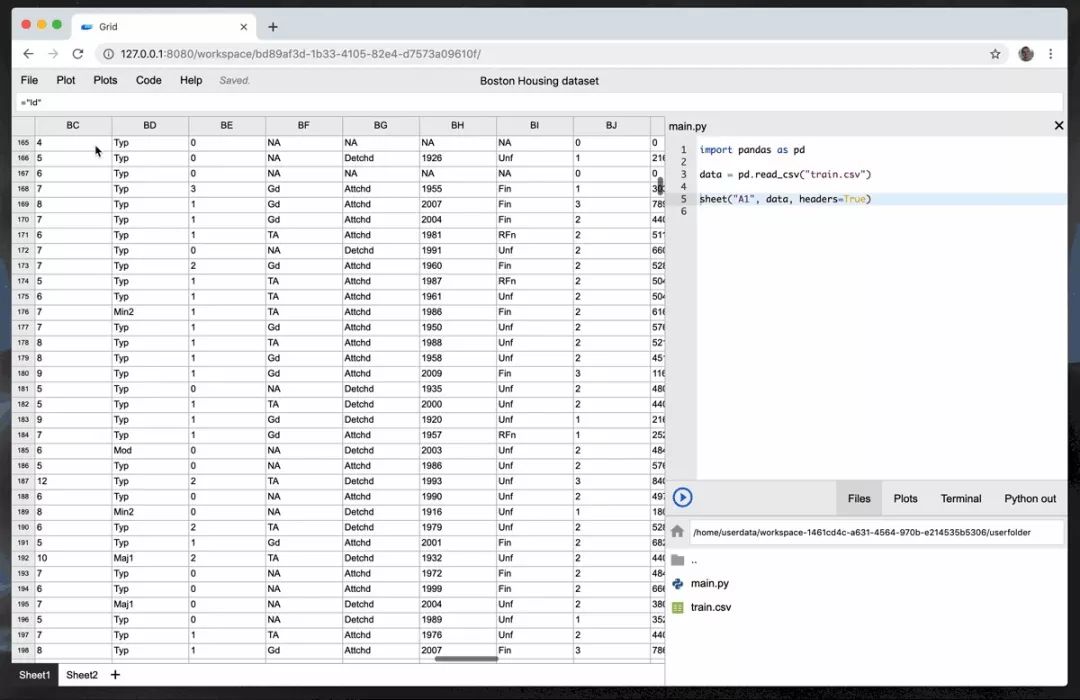
Task: Click the browser back arrow
Action: click(x=28, y=54)
